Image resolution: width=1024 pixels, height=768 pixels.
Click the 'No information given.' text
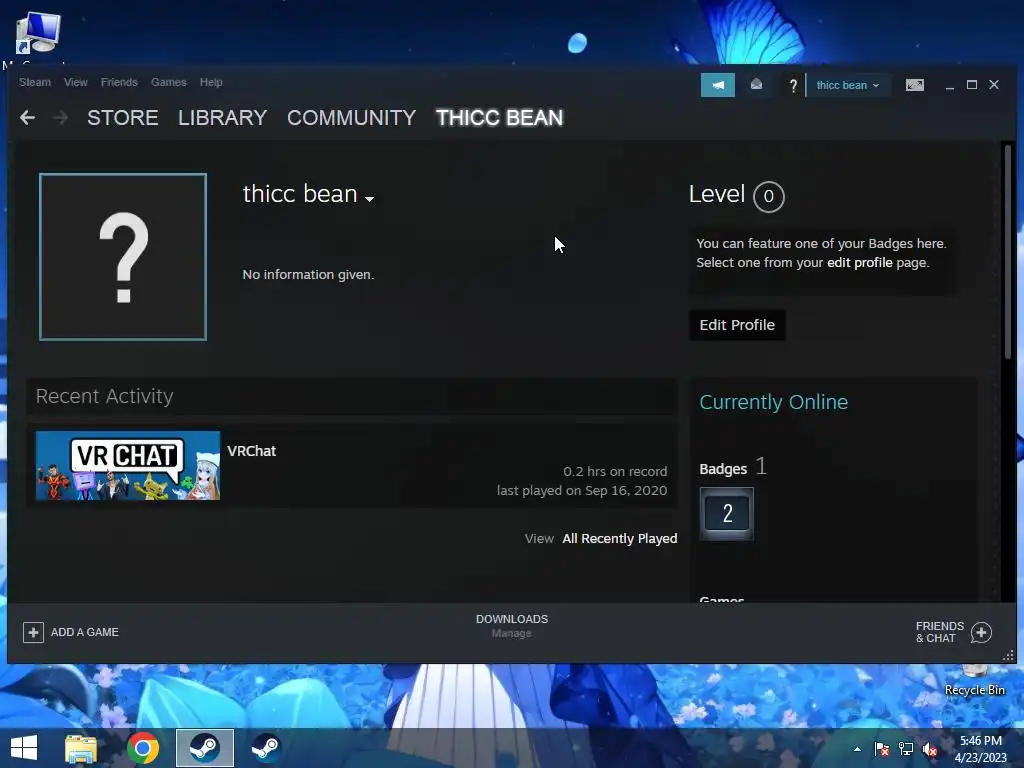click(308, 274)
